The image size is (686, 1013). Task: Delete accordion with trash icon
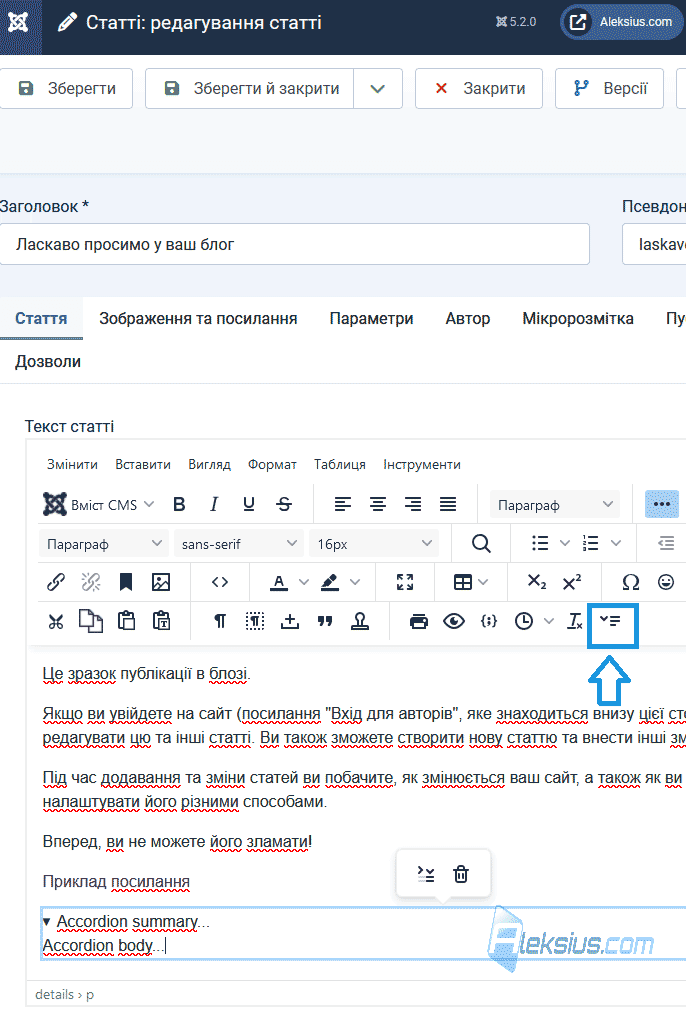461,874
